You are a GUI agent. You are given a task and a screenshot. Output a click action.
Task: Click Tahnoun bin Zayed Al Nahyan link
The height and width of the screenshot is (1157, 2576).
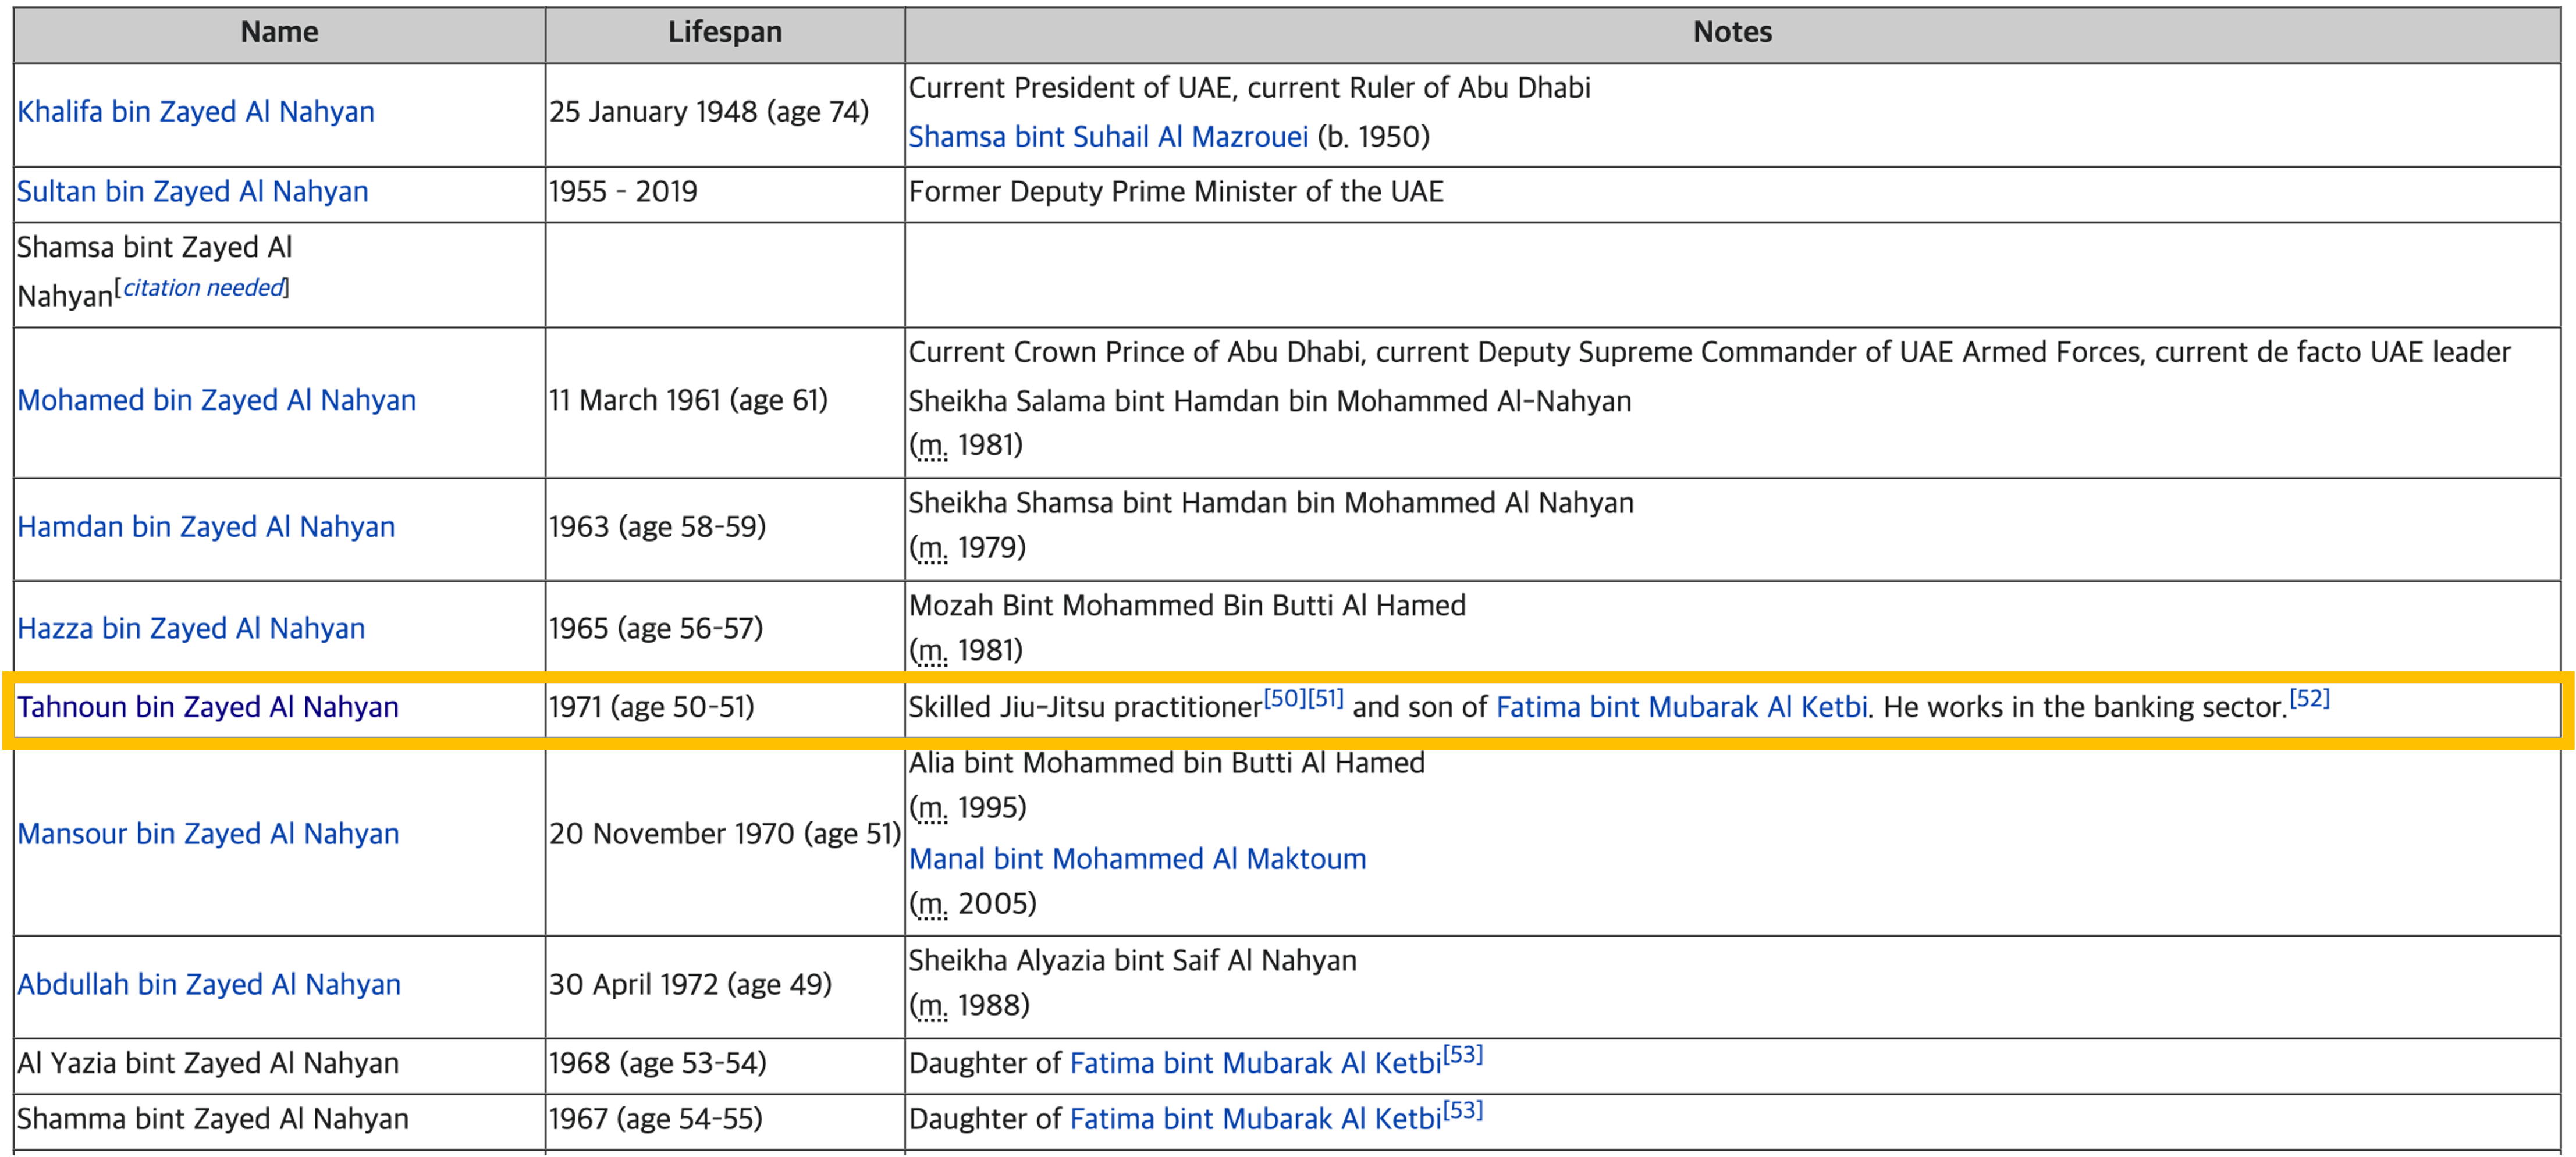tap(208, 707)
